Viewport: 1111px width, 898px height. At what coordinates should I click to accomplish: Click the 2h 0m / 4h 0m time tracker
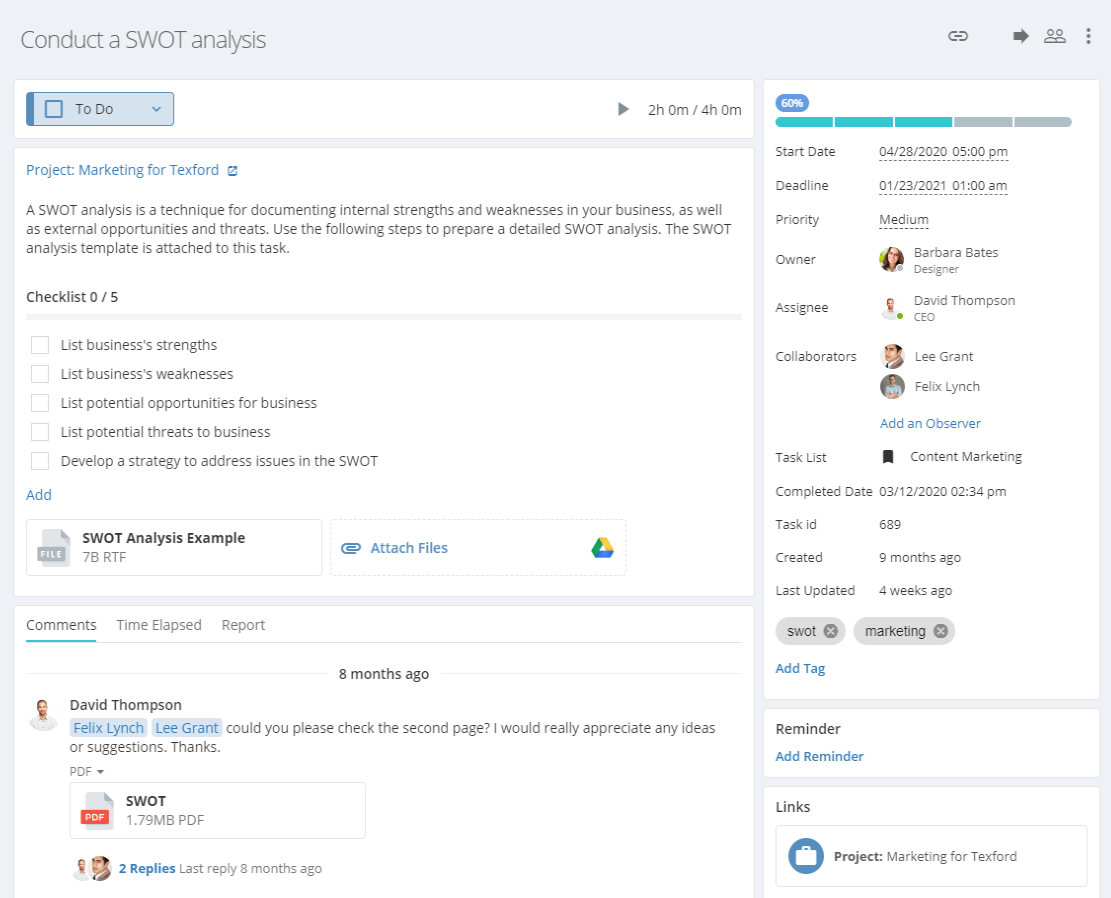694,110
